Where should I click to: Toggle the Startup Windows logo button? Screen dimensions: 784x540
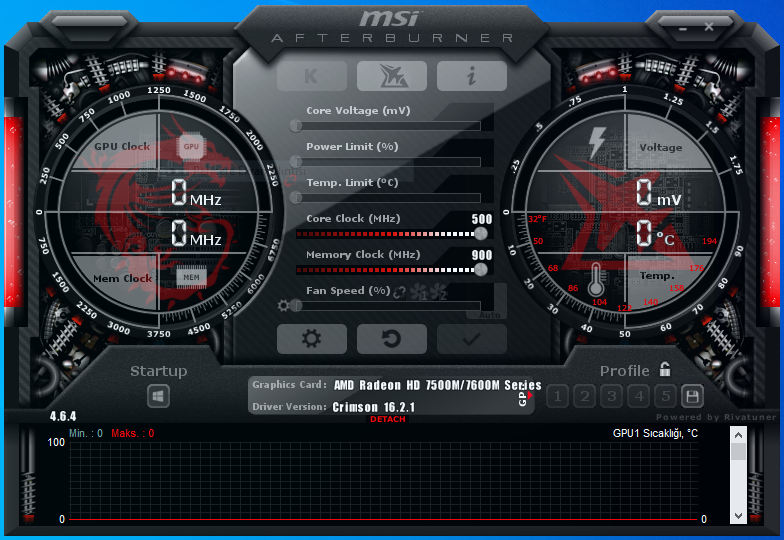(x=158, y=397)
